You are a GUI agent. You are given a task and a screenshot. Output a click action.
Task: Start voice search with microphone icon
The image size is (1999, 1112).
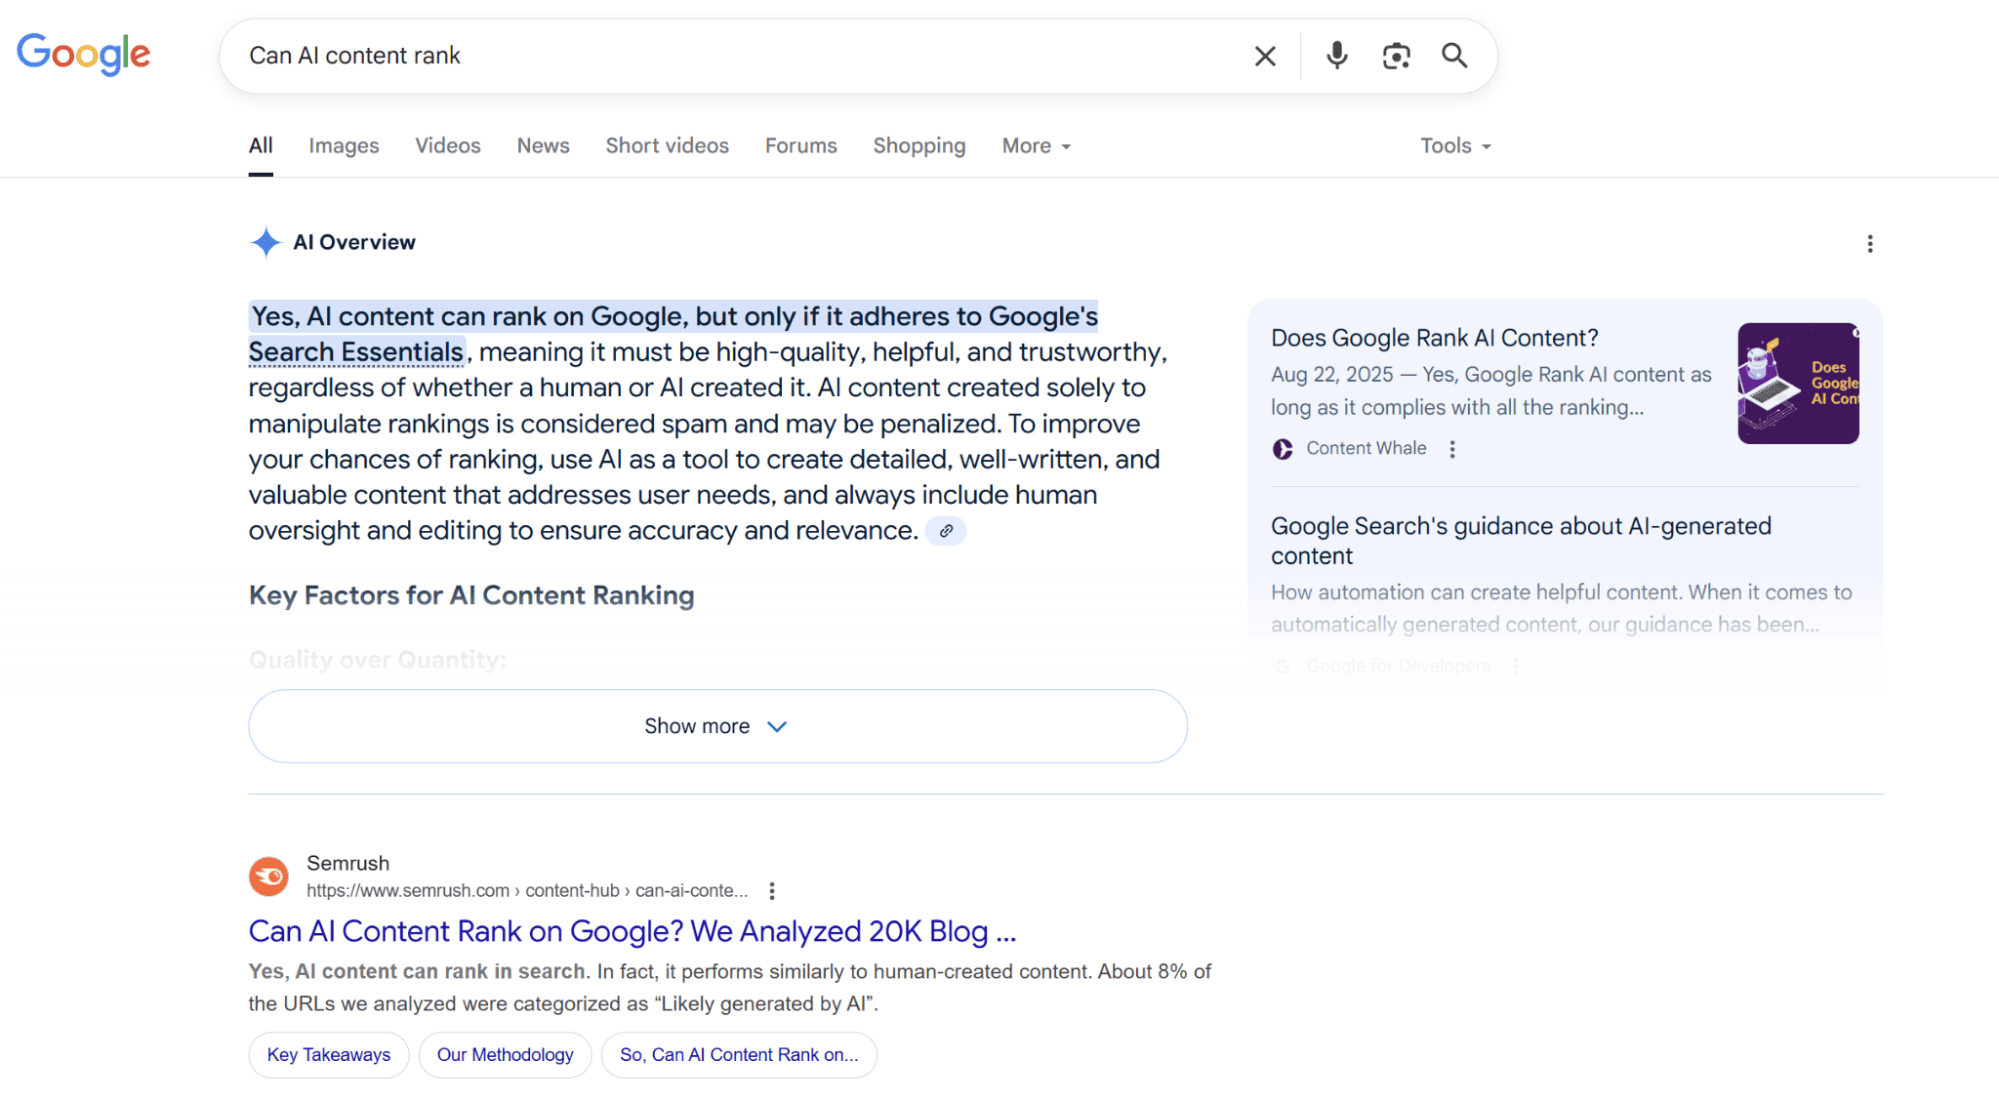click(x=1336, y=56)
